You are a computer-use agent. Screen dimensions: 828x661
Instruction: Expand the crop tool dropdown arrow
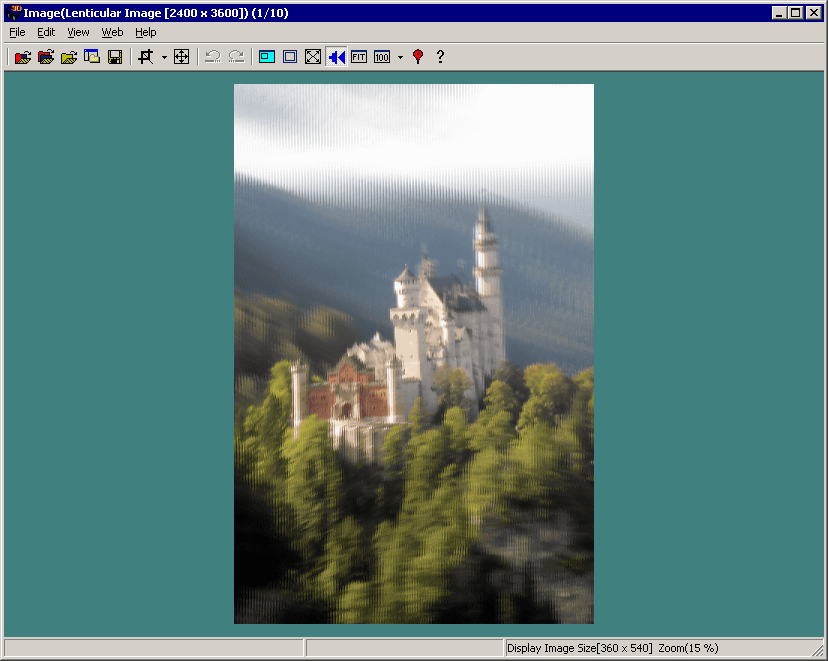click(164, 57)
